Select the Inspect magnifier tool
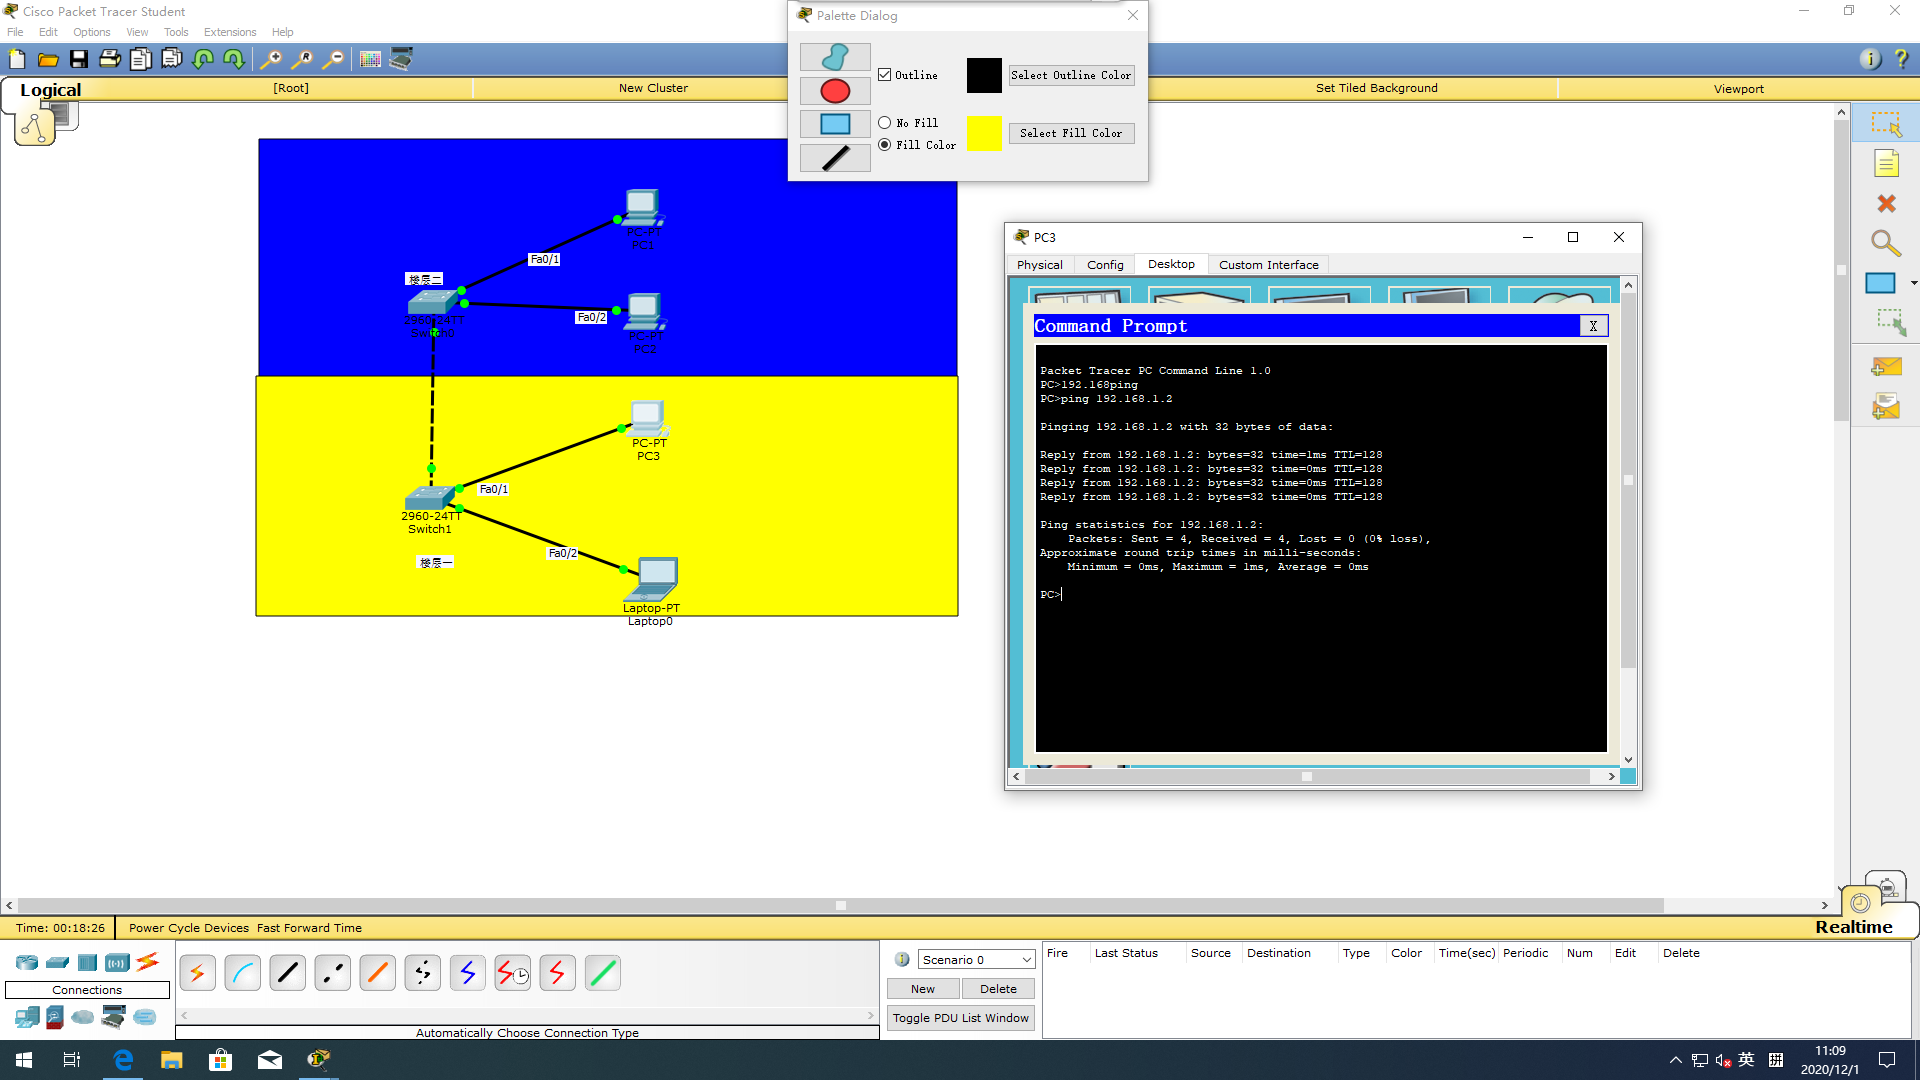This screenshot has height=1080, width=1920. pyautogui.click(x=1885, y=243)
